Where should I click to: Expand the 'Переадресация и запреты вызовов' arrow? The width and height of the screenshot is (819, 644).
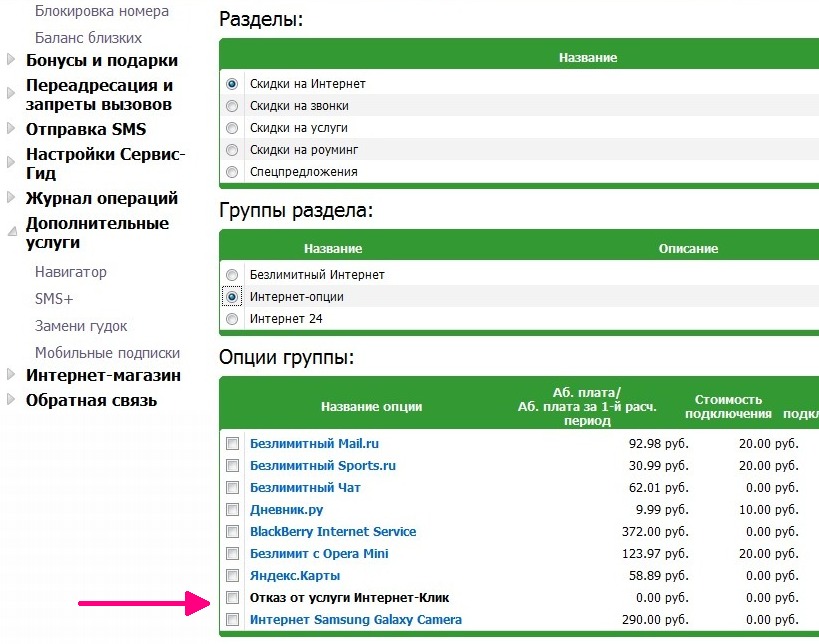coord(10,93)
